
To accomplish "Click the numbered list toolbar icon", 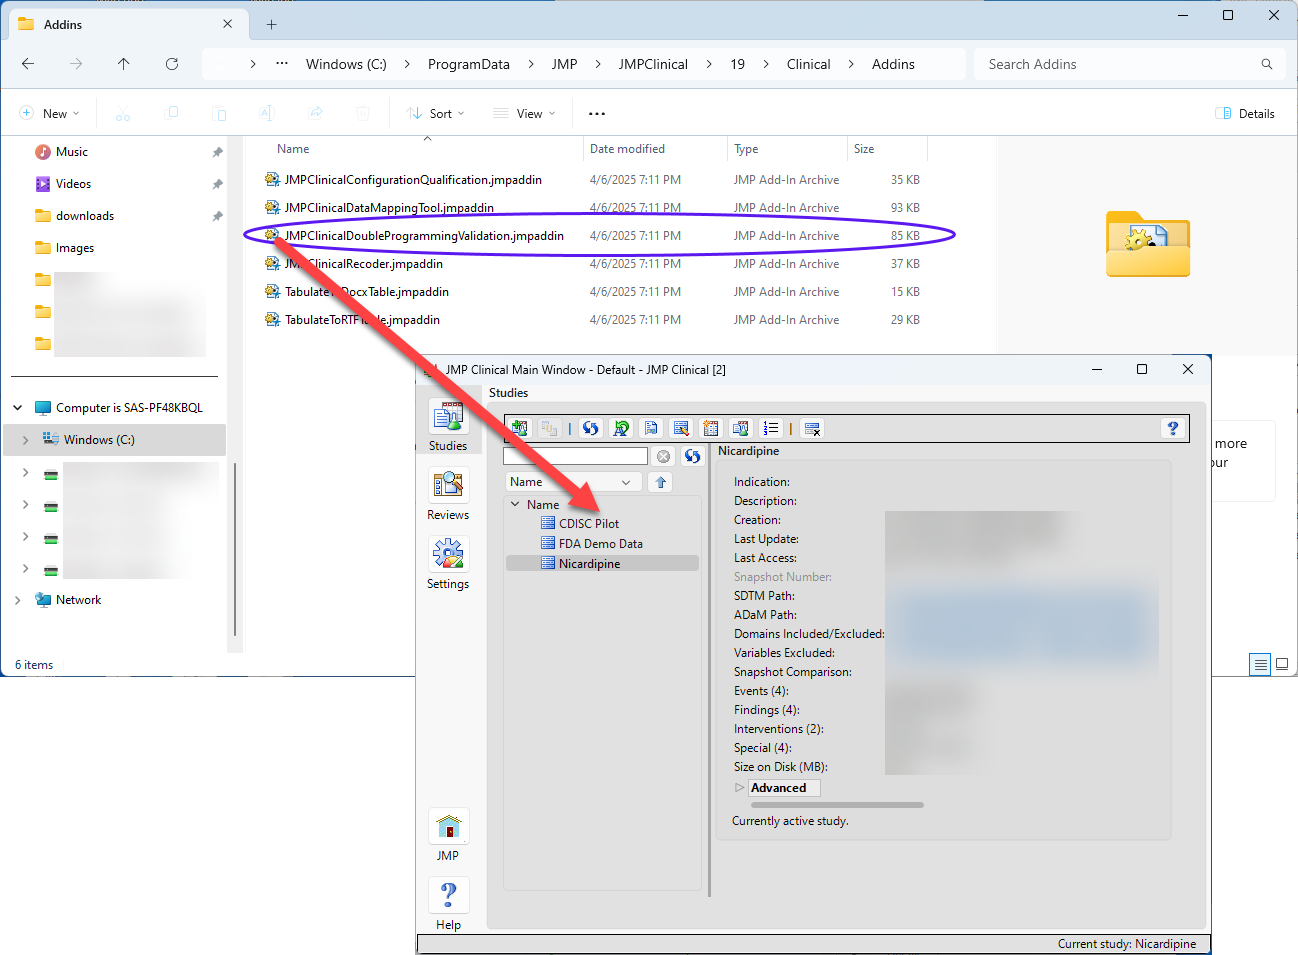I will pyautogui.click(x=770, y=428).
